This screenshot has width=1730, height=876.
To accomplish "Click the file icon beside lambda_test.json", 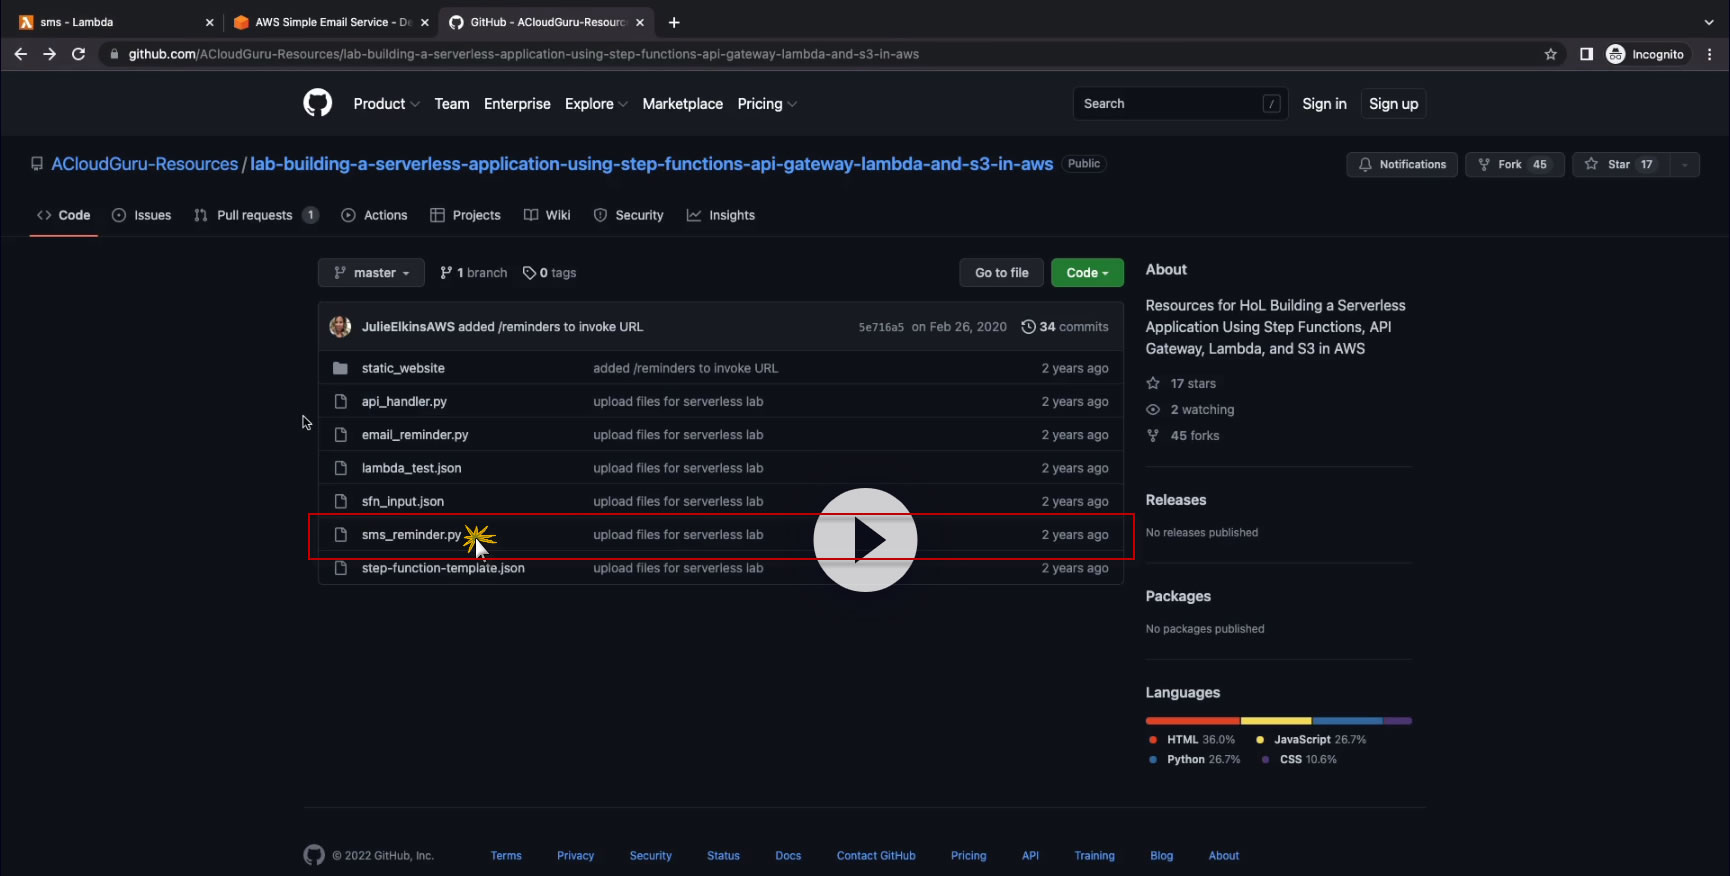I will pos(340,468).
